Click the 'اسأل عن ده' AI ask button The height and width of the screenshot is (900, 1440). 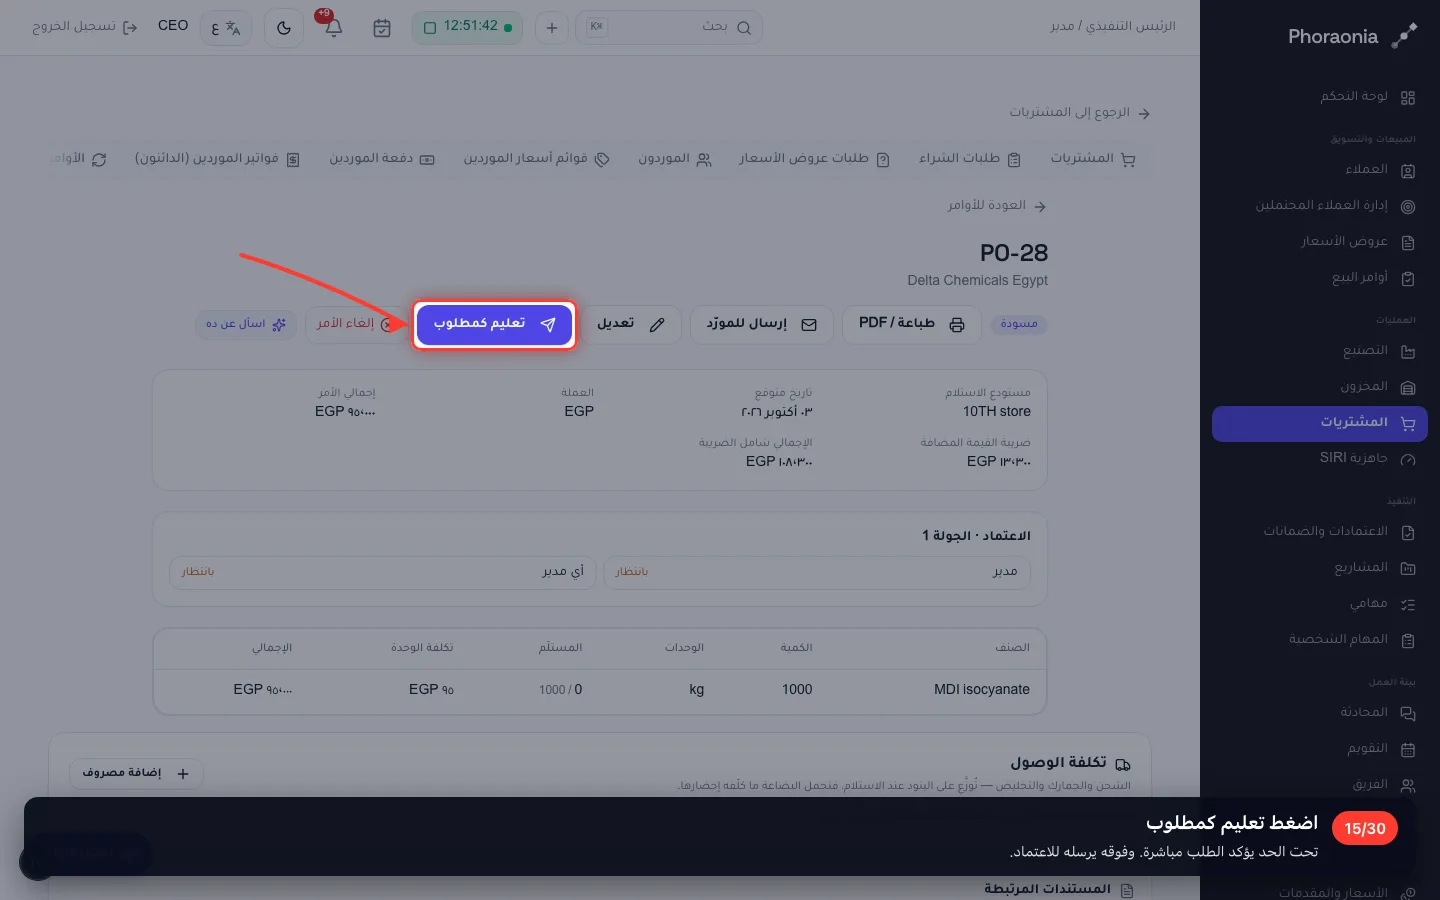tap(246, 324)
